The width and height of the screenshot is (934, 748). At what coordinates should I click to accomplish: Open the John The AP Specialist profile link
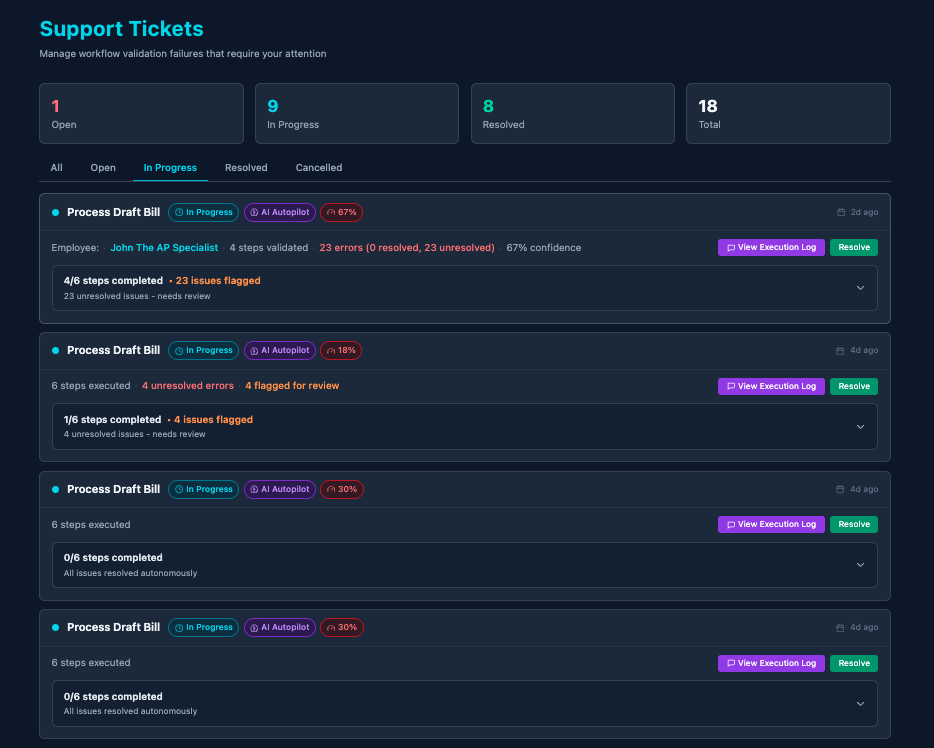(x=164, y=247)
